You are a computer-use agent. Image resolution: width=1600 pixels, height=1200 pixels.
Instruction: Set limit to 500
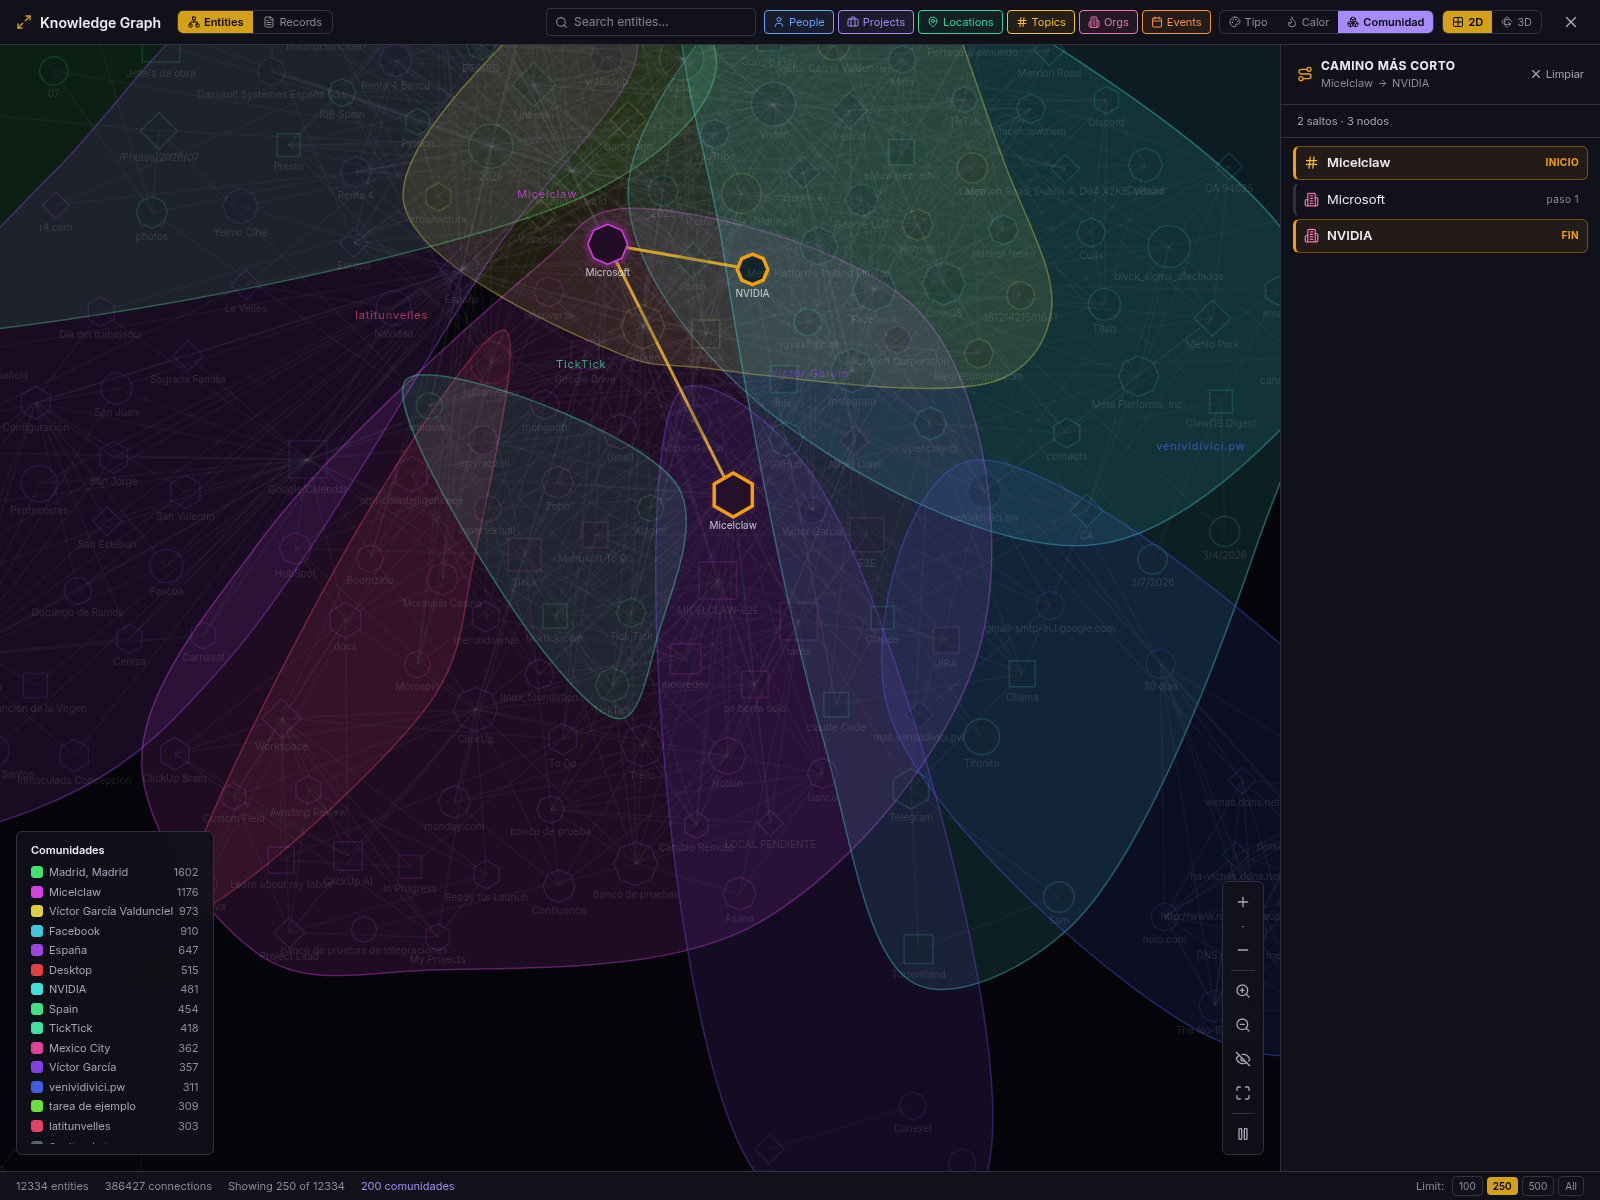tap(1538, 1186)
